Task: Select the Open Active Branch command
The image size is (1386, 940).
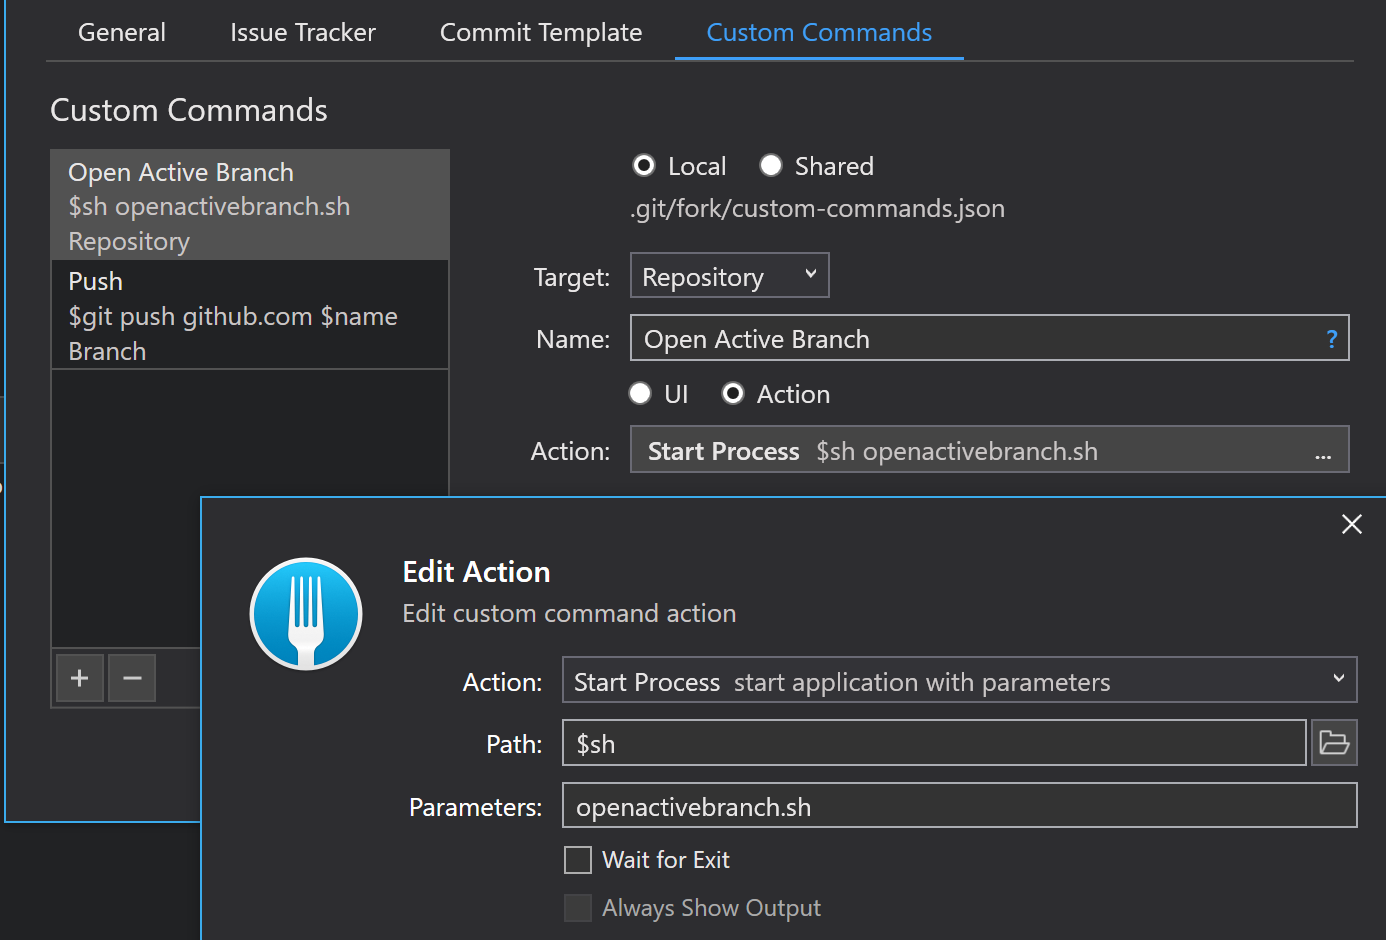Action: (x=250, y=205)
